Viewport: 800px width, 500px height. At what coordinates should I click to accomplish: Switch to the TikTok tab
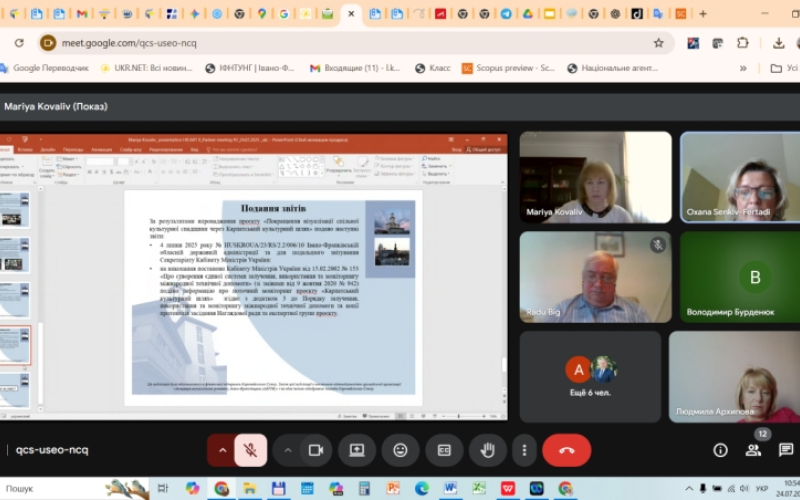[637, 14]
